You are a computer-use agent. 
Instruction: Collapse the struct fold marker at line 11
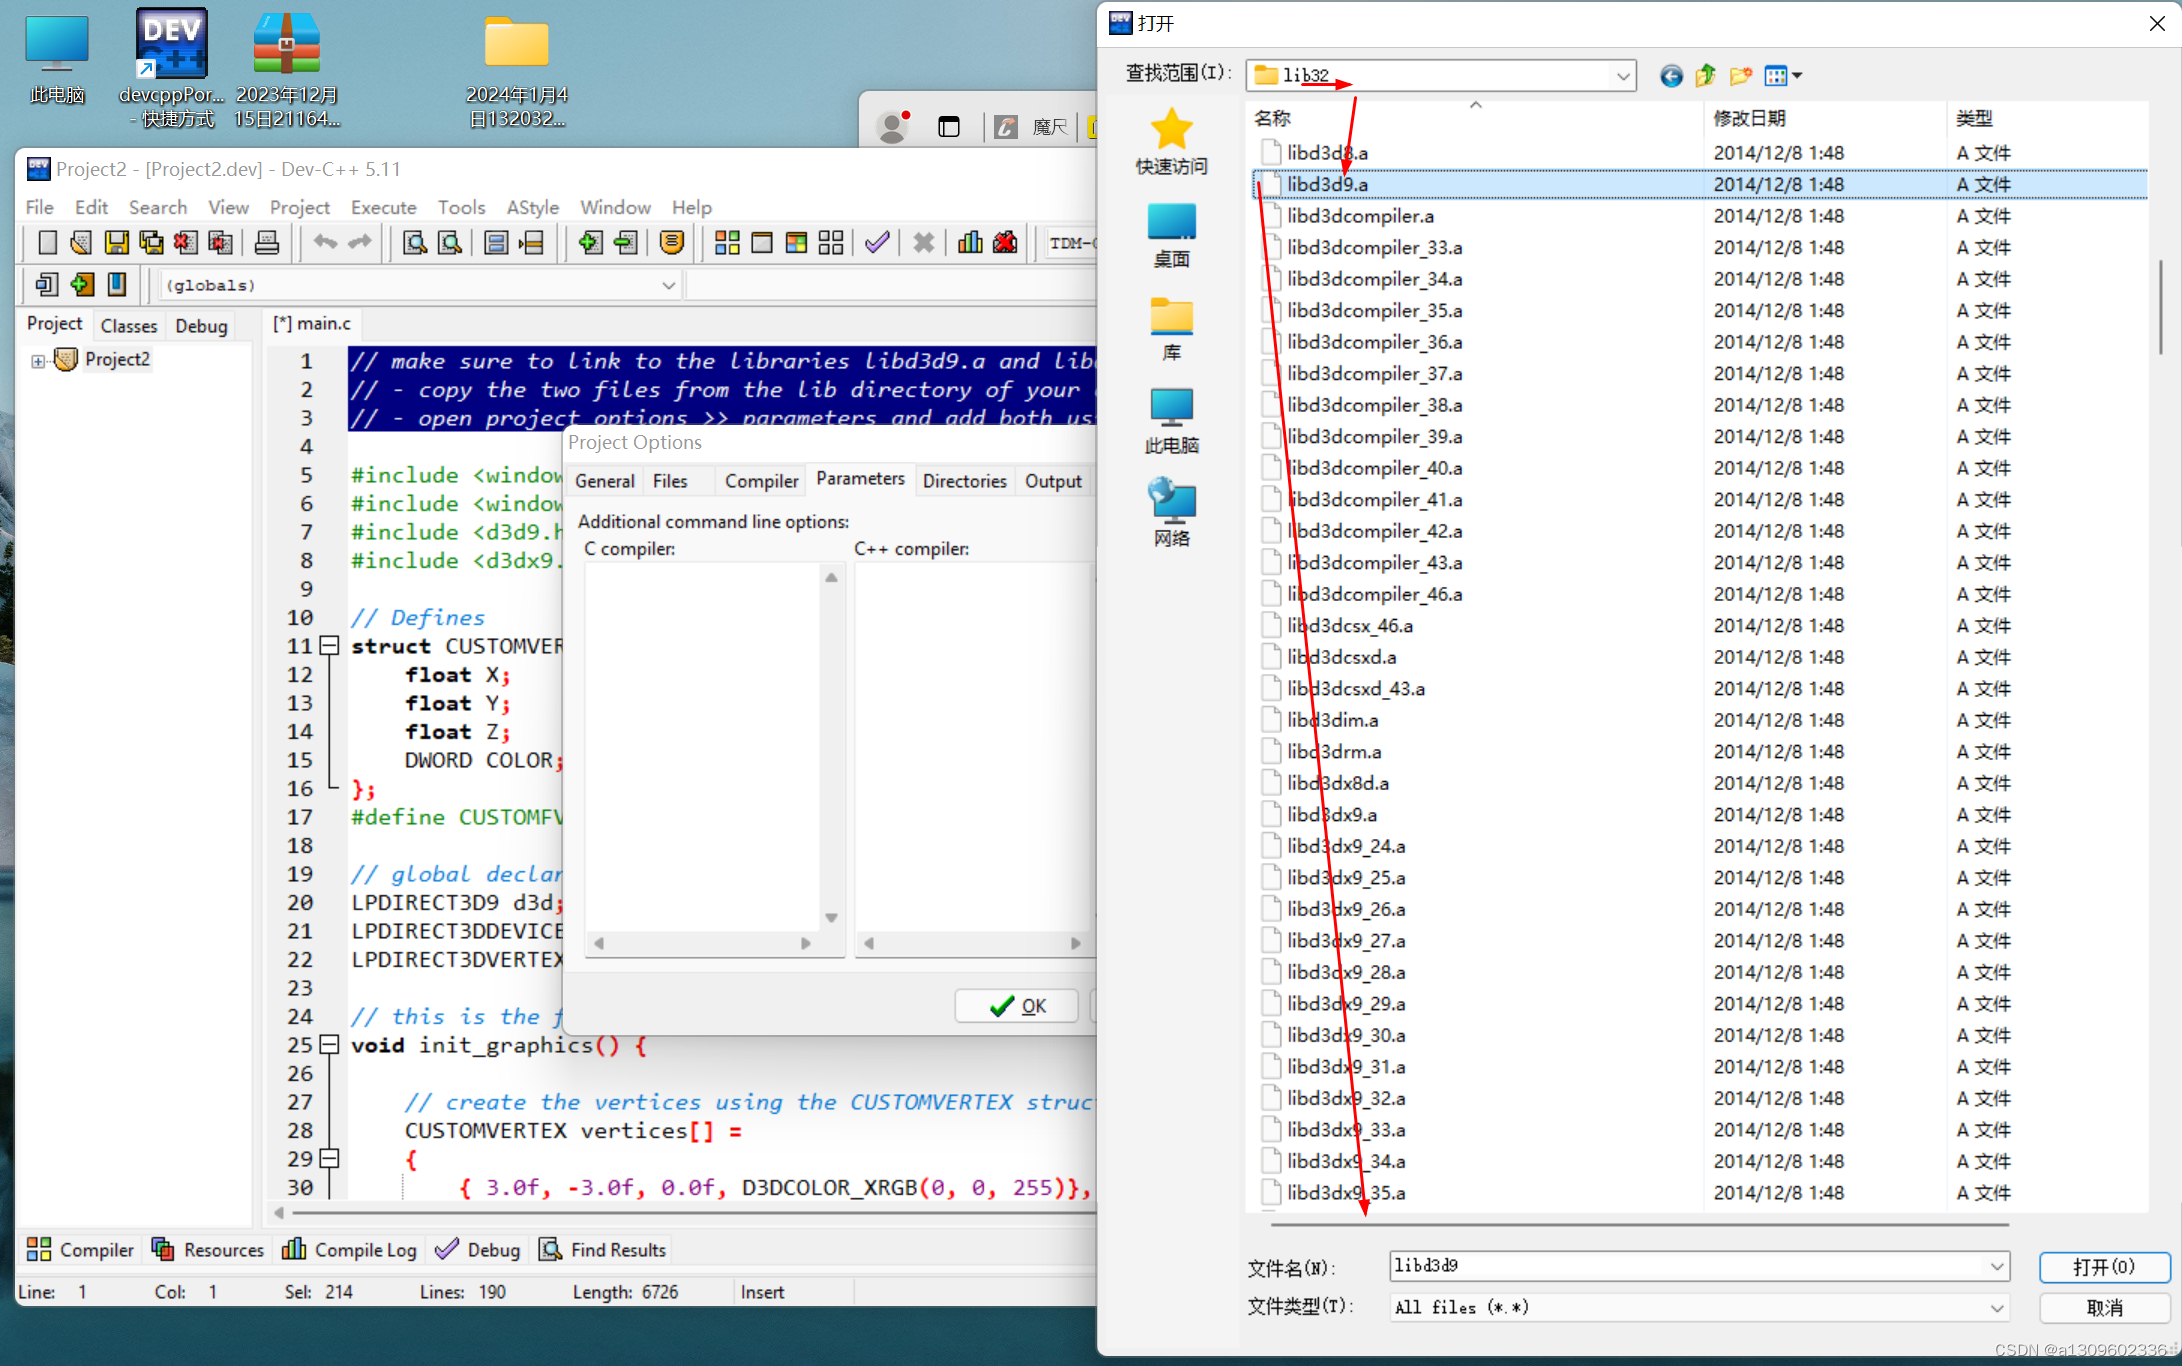pos(329,646)
